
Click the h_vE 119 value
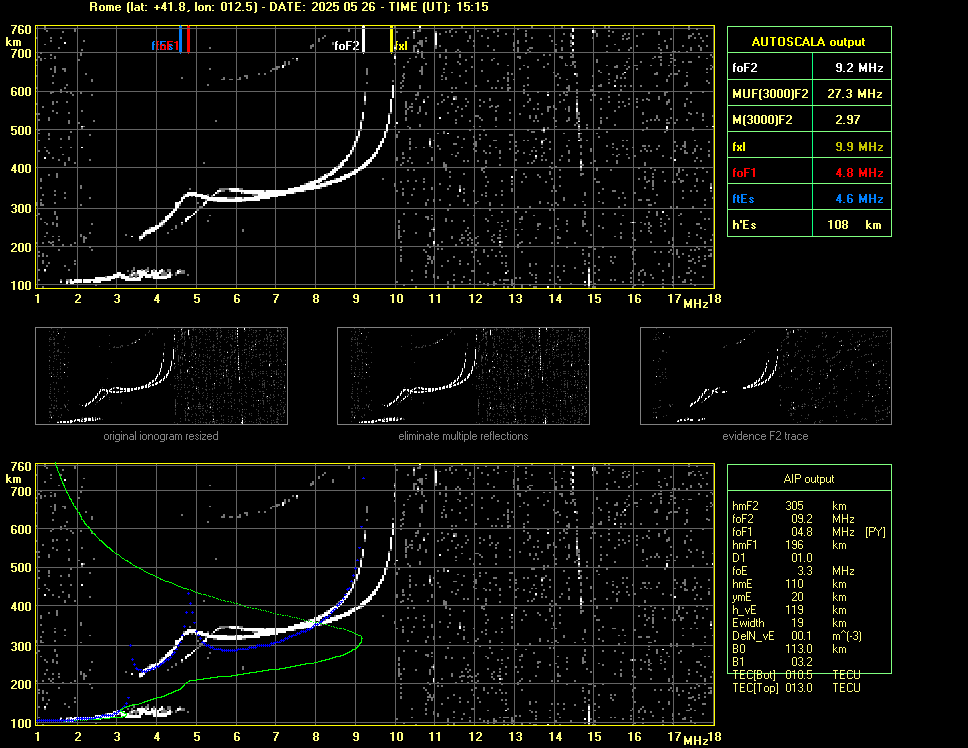795,610
